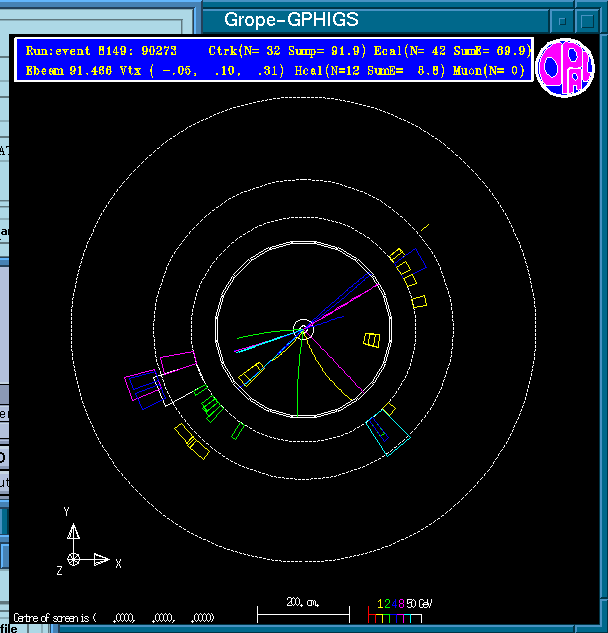608x633 pixels.
Task: Click the OPAL logo in the header
Action: pos(565,68)
